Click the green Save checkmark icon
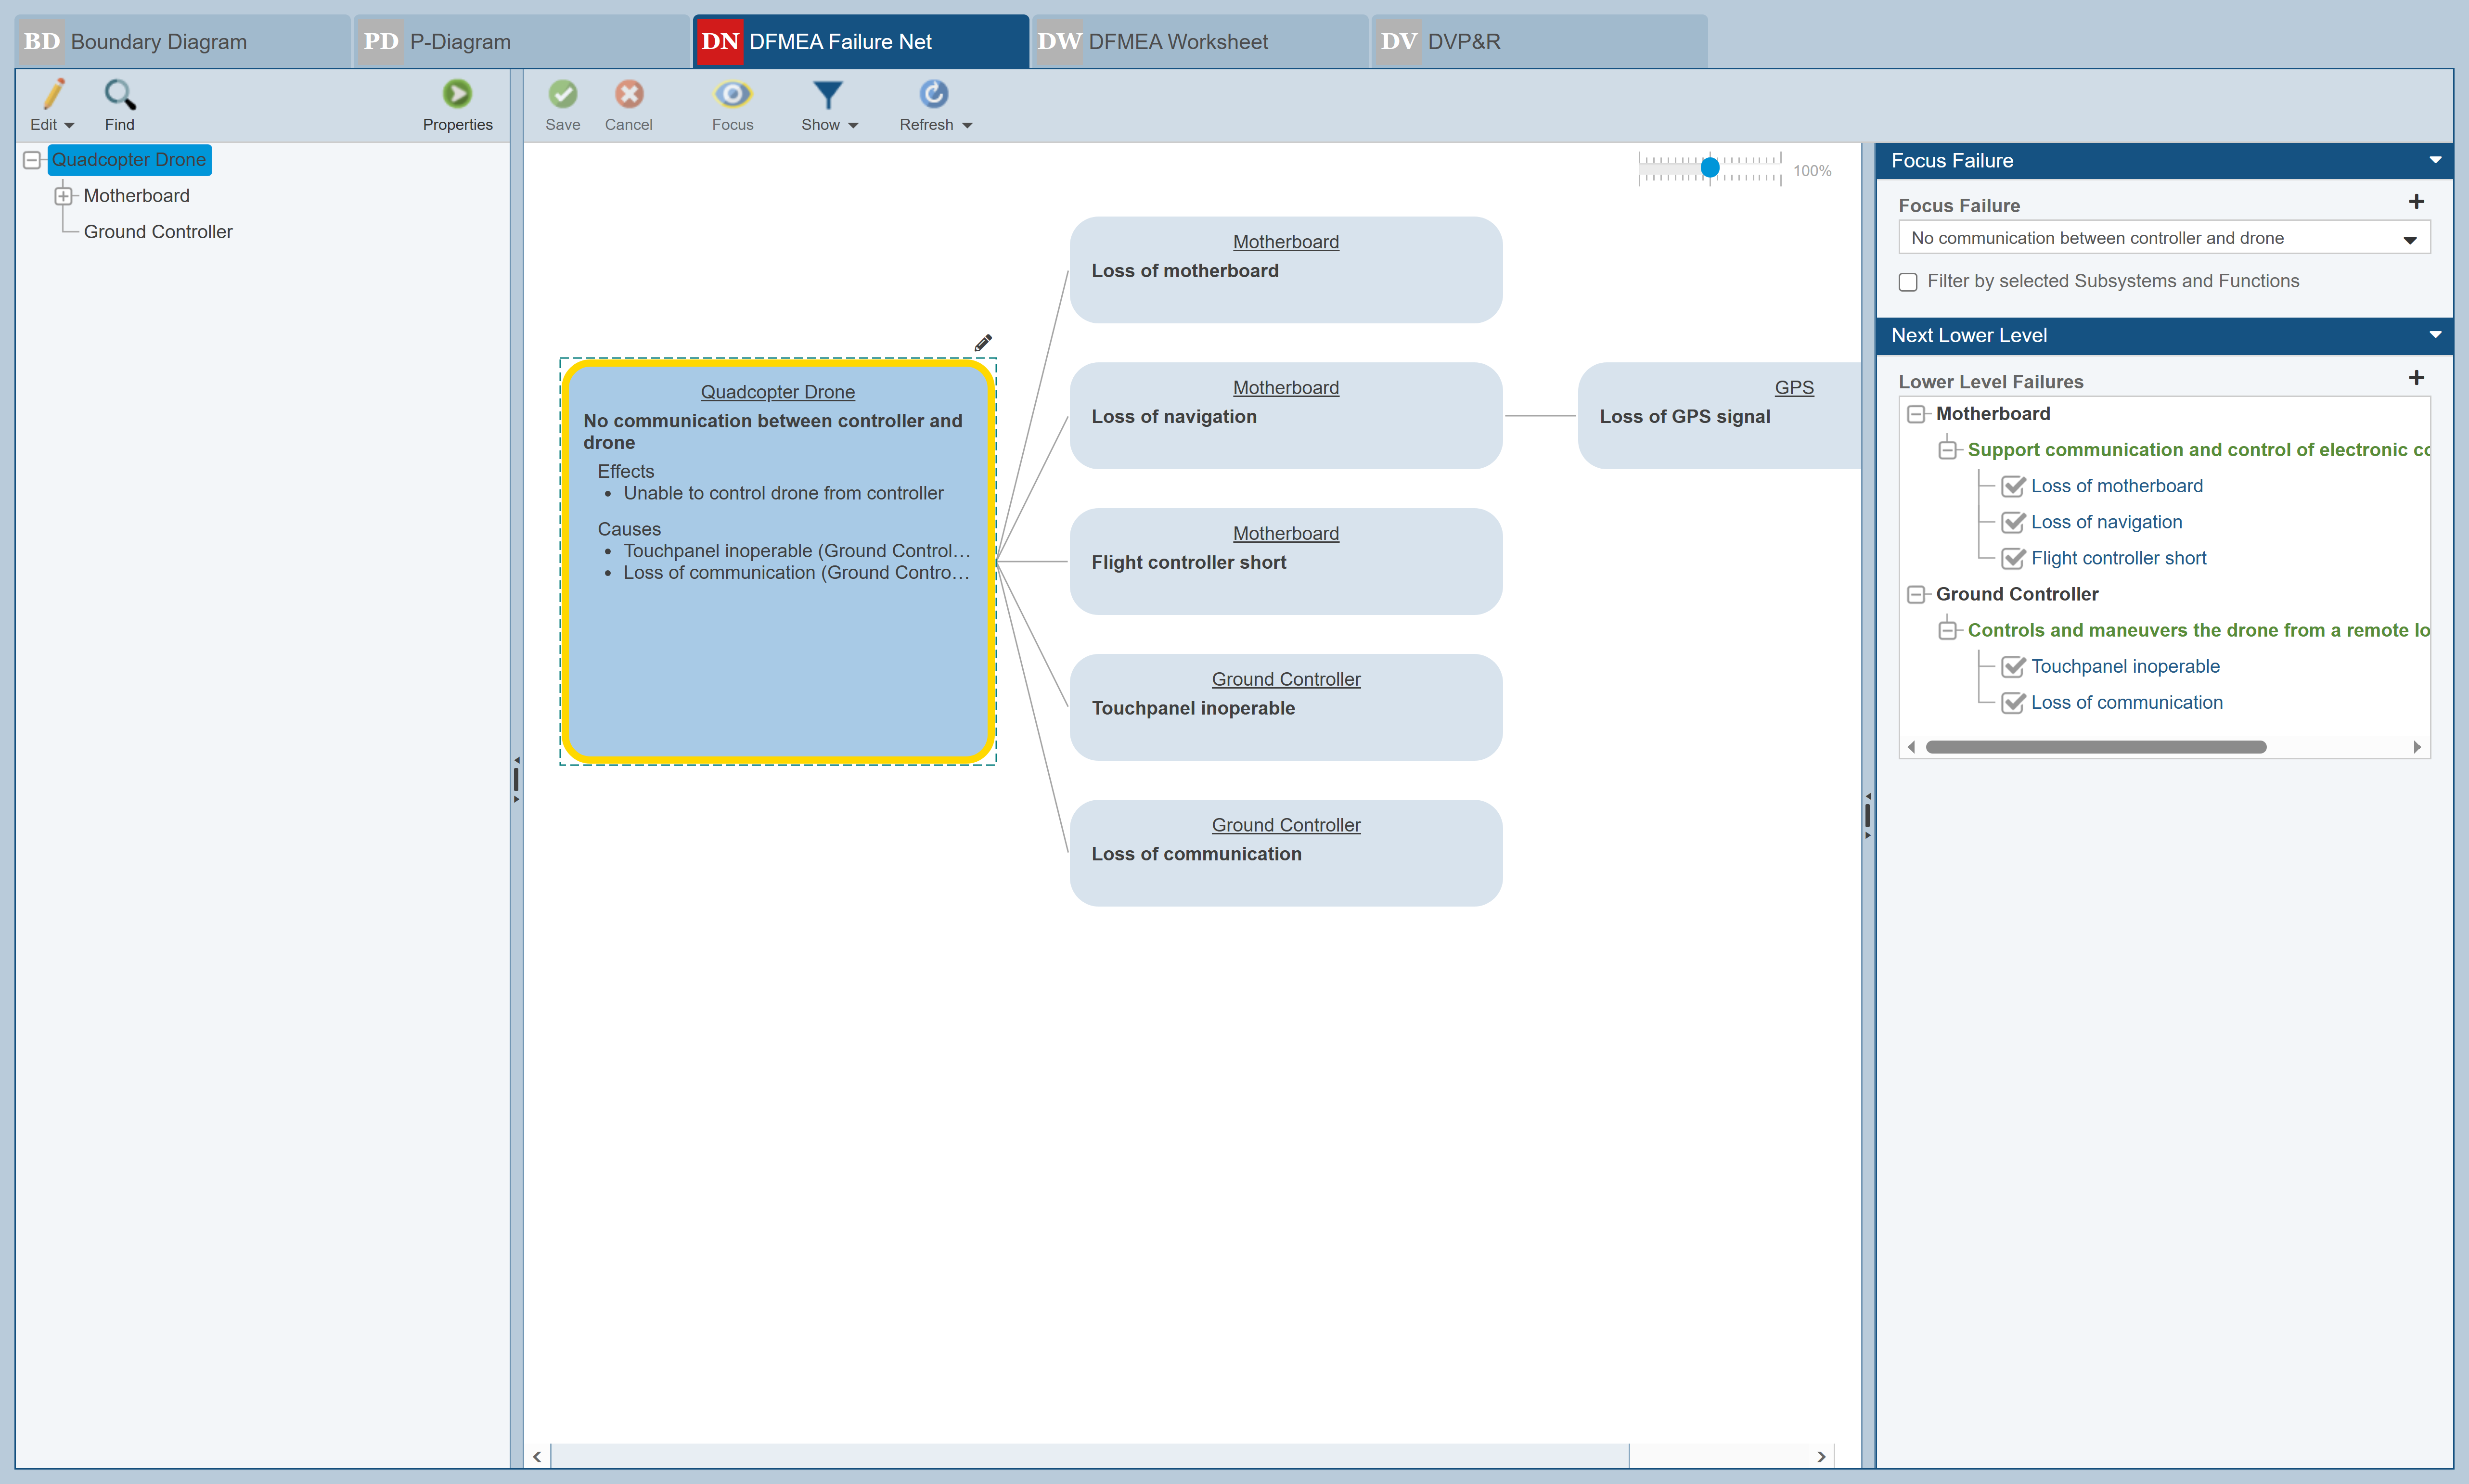Viewport: 2469px width, 1484px height. click(x=562, y=95)
